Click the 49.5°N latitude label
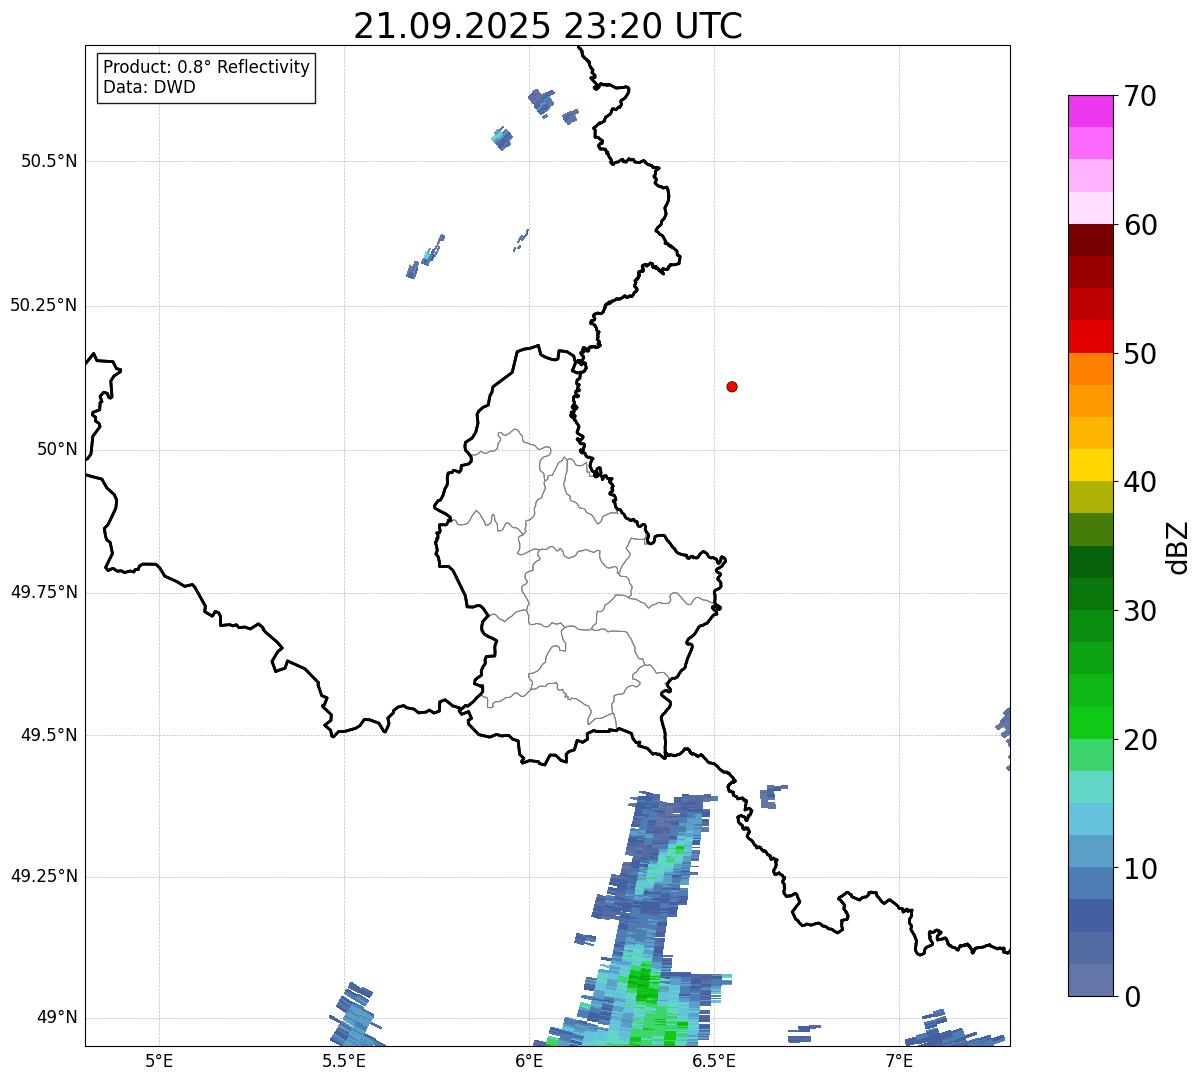Screen dimensions: 1202x1081 [x=49, y=735]
